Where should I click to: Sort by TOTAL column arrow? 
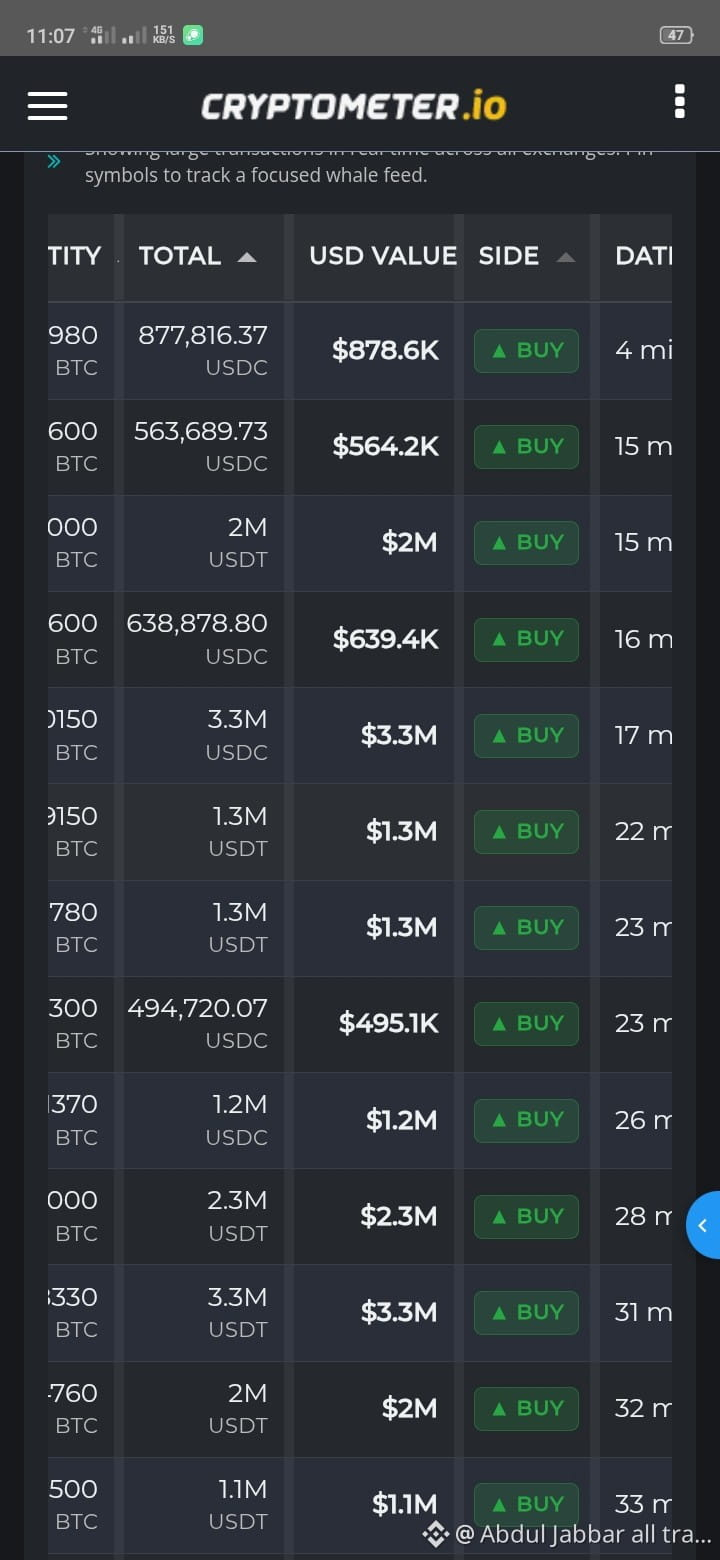[x=247, y=257]
